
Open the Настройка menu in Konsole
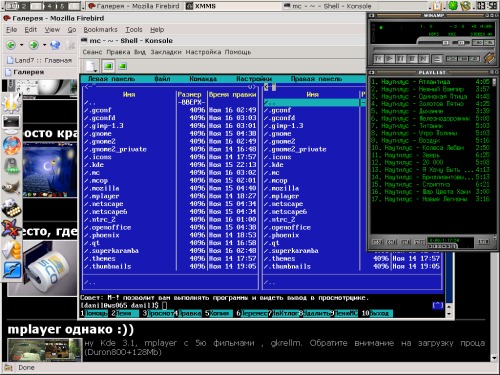[x=203, y=52]
